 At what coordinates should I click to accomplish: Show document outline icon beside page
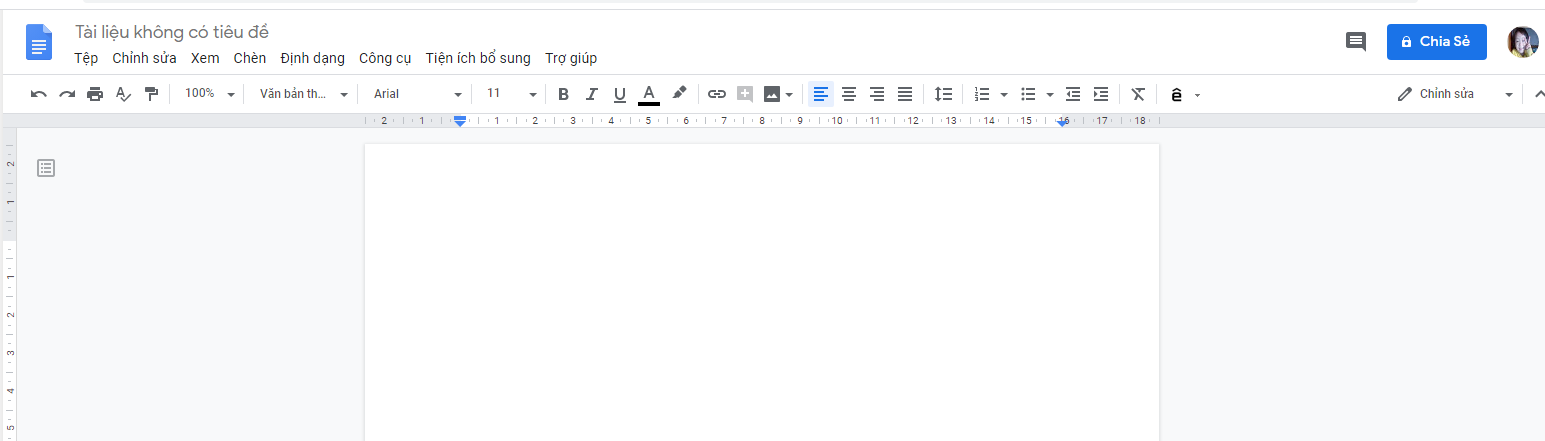[x=46, y=168]
